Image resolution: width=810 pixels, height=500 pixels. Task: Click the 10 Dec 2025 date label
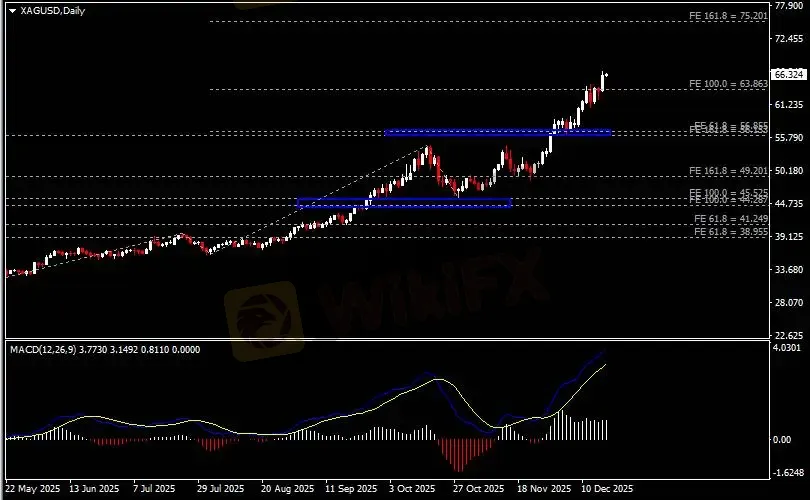coord(605,490)
